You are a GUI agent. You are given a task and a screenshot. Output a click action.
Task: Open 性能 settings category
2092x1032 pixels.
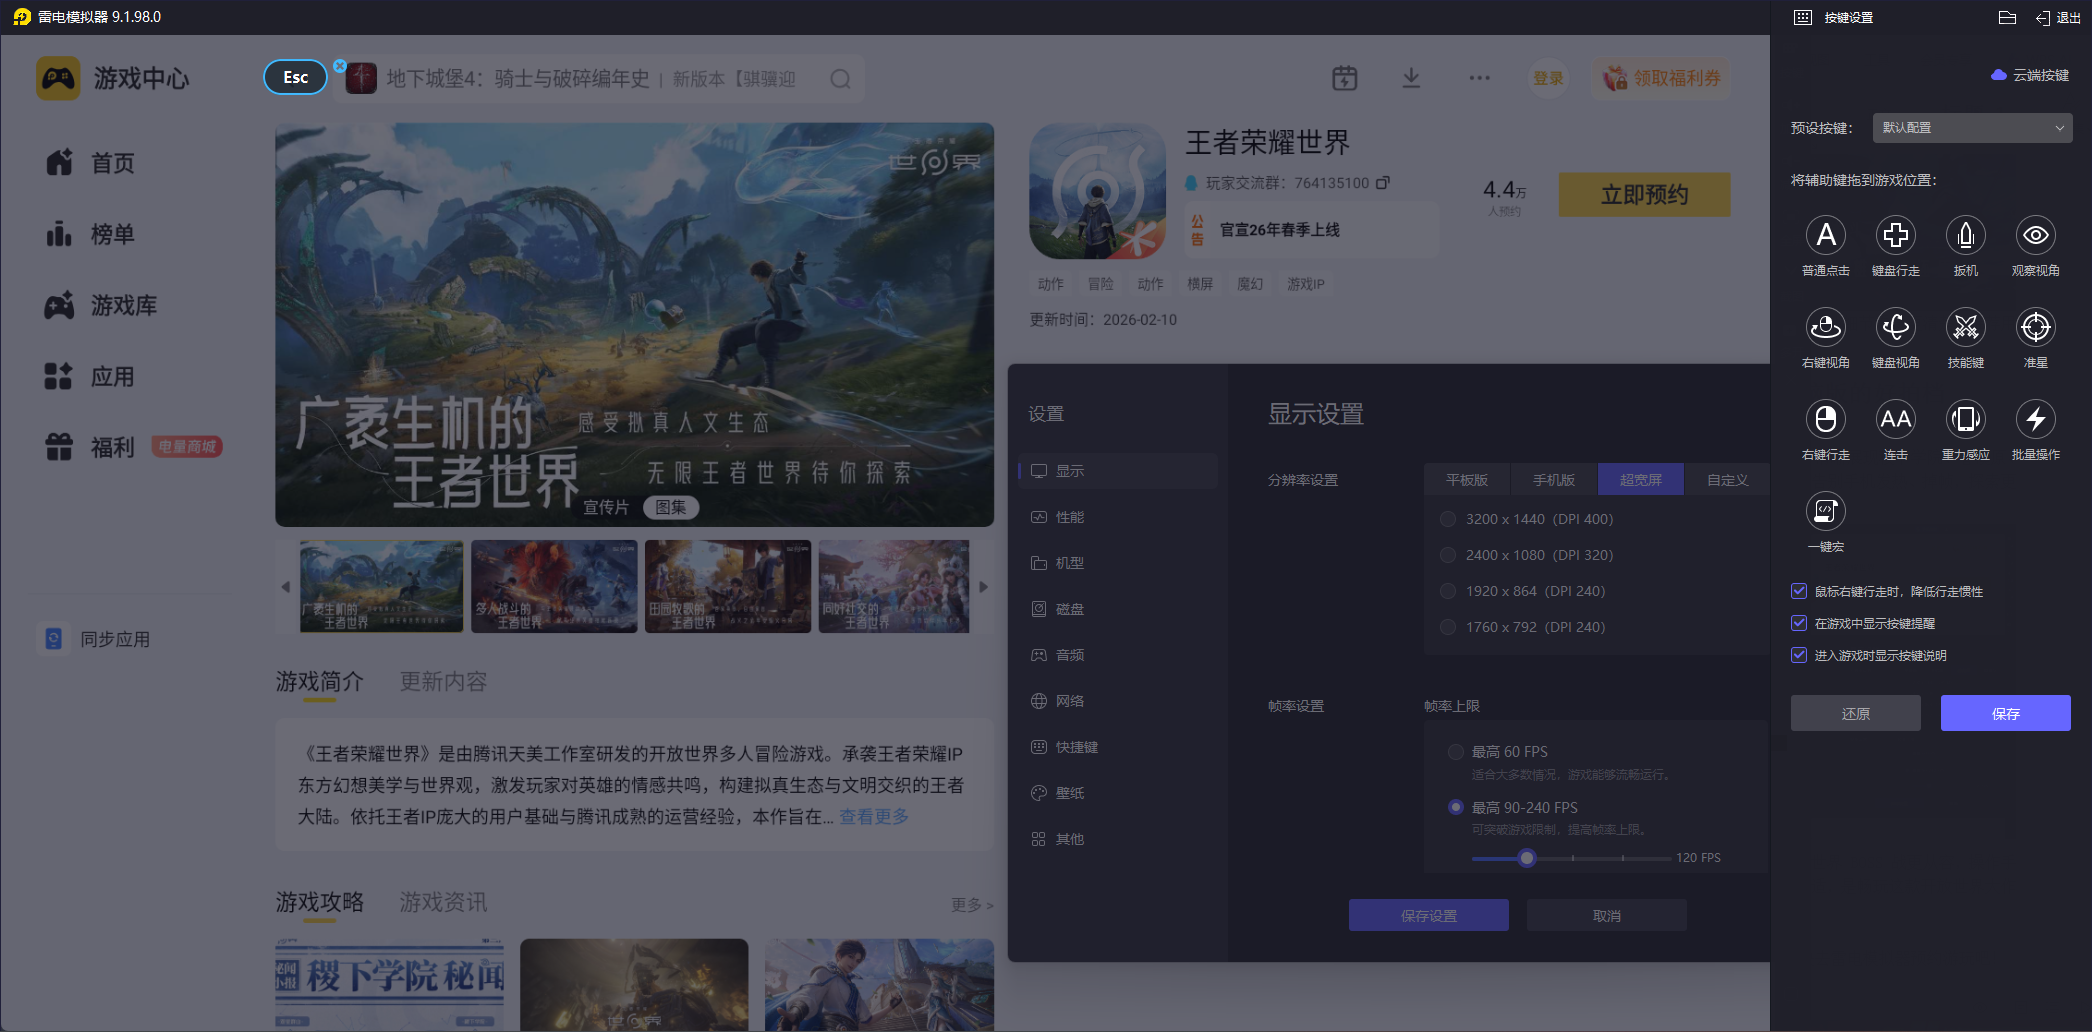1118,517
